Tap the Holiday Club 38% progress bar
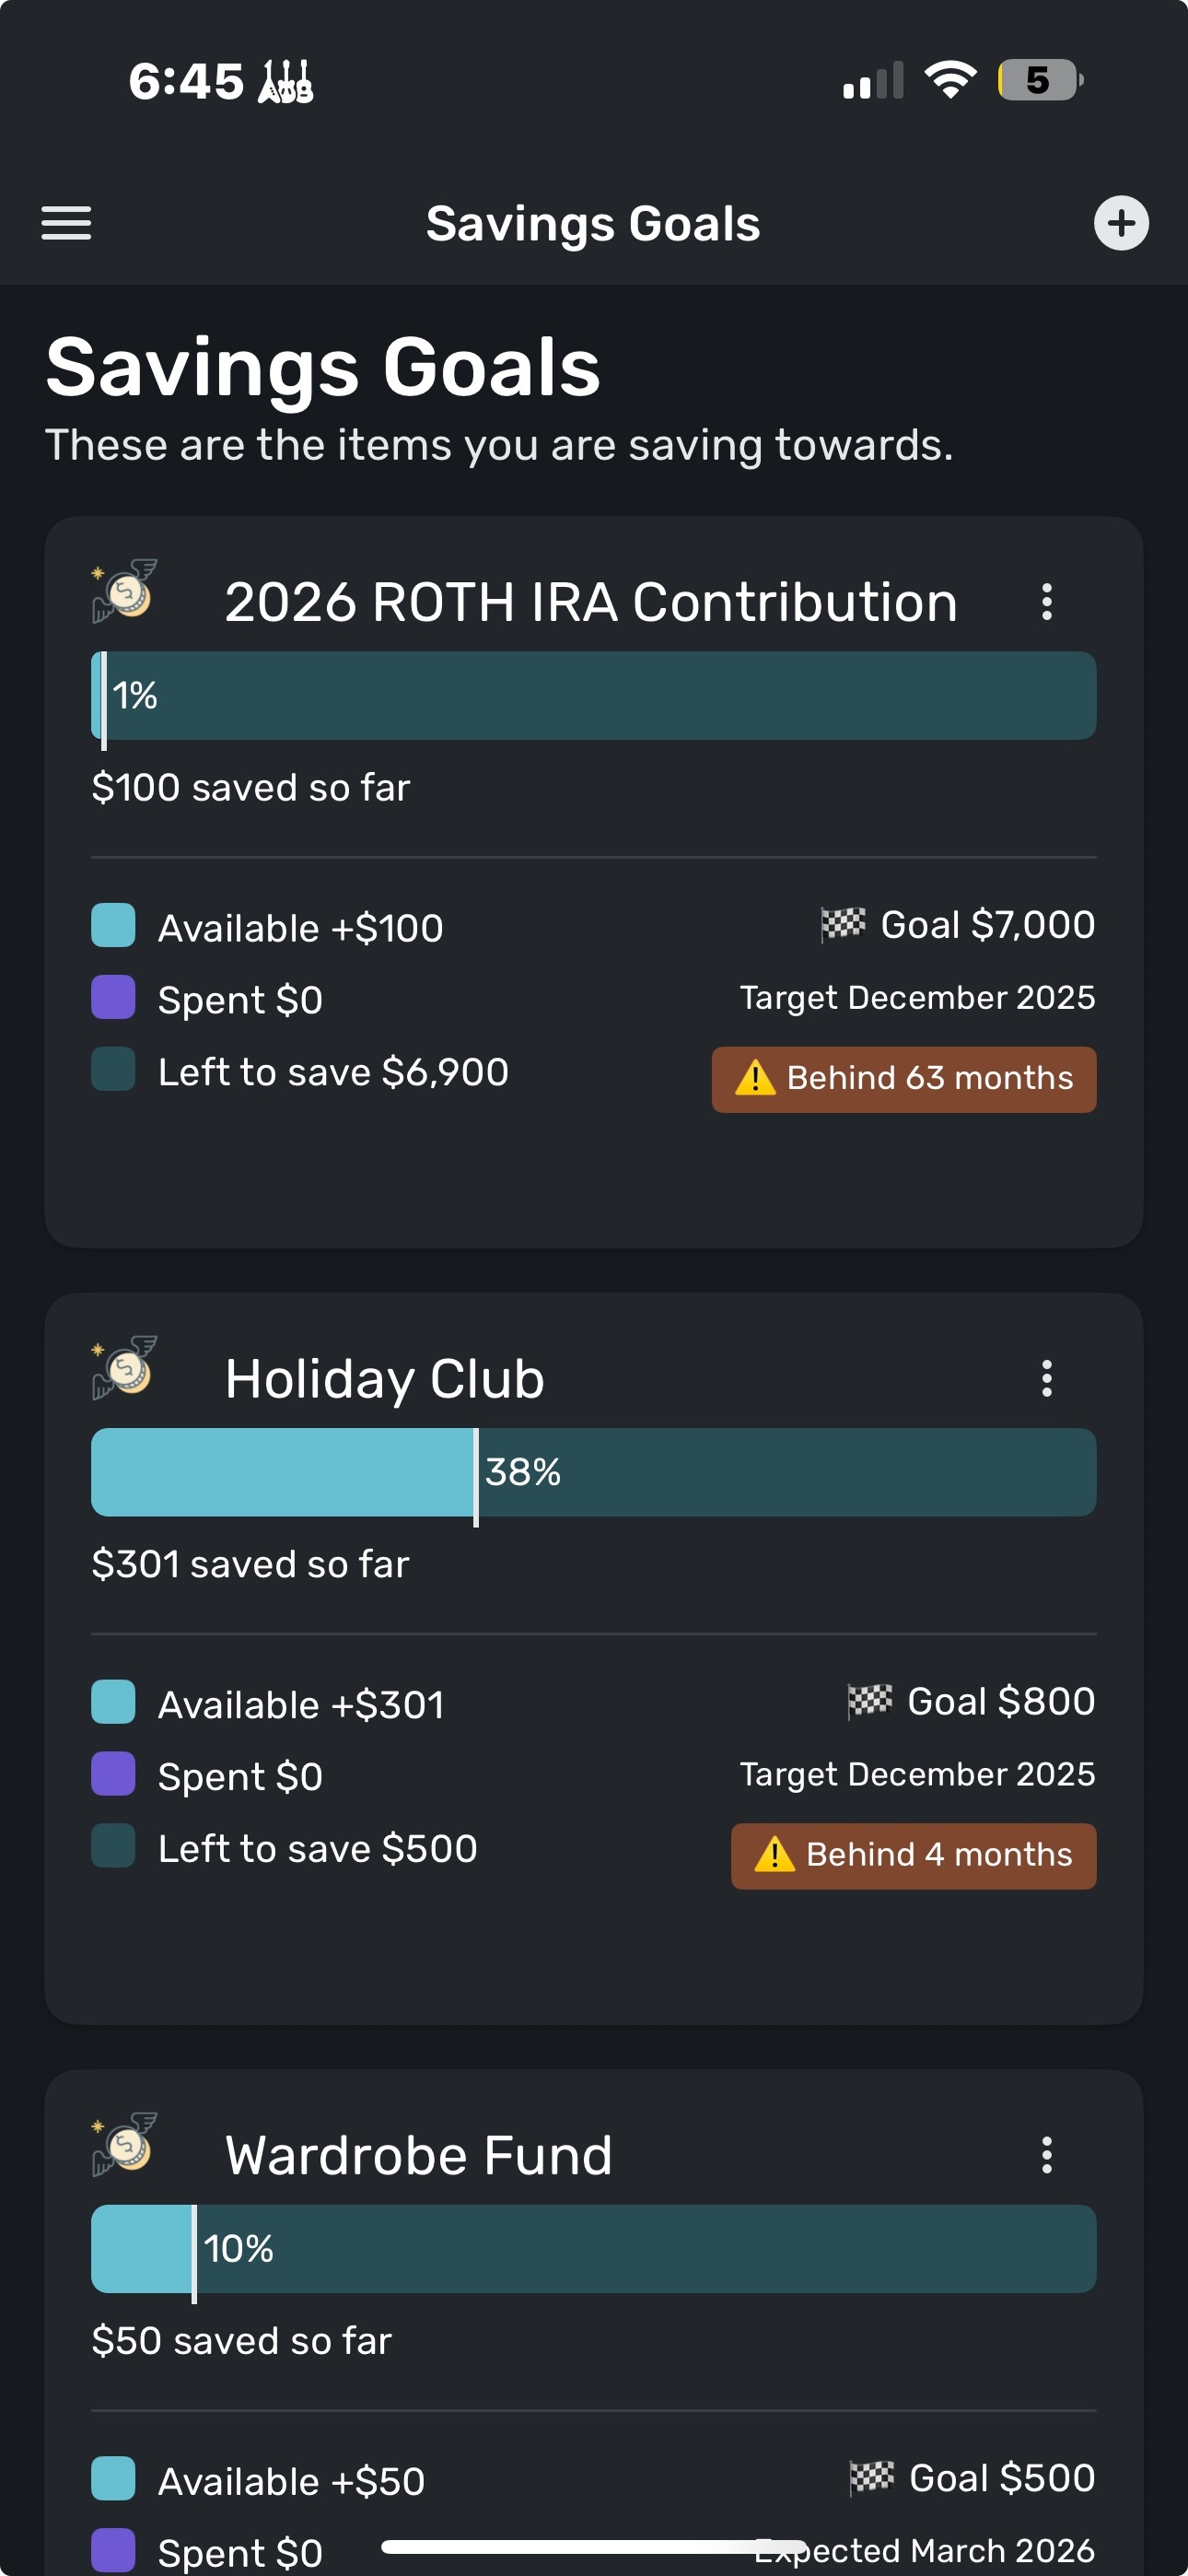1188x2576 pixels. [593, 1472]
